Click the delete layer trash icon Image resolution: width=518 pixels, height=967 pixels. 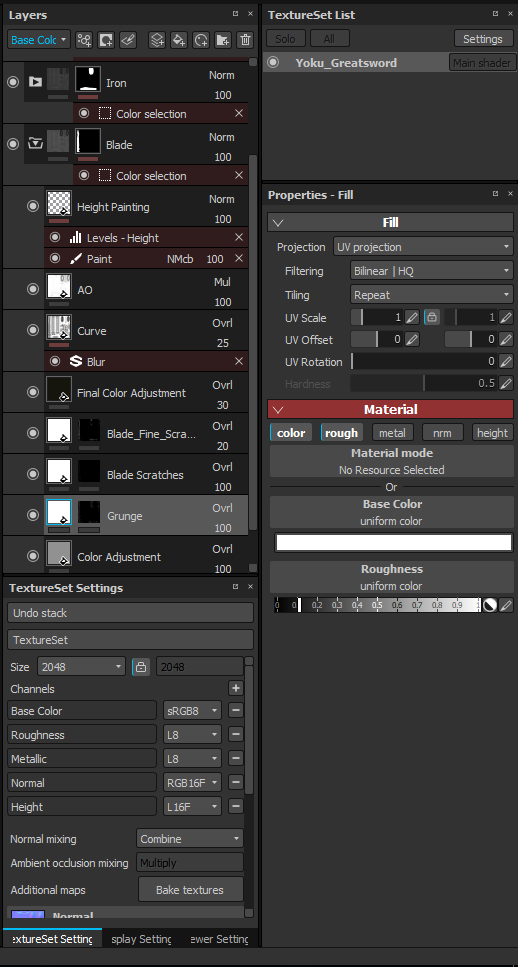point(245,40)
